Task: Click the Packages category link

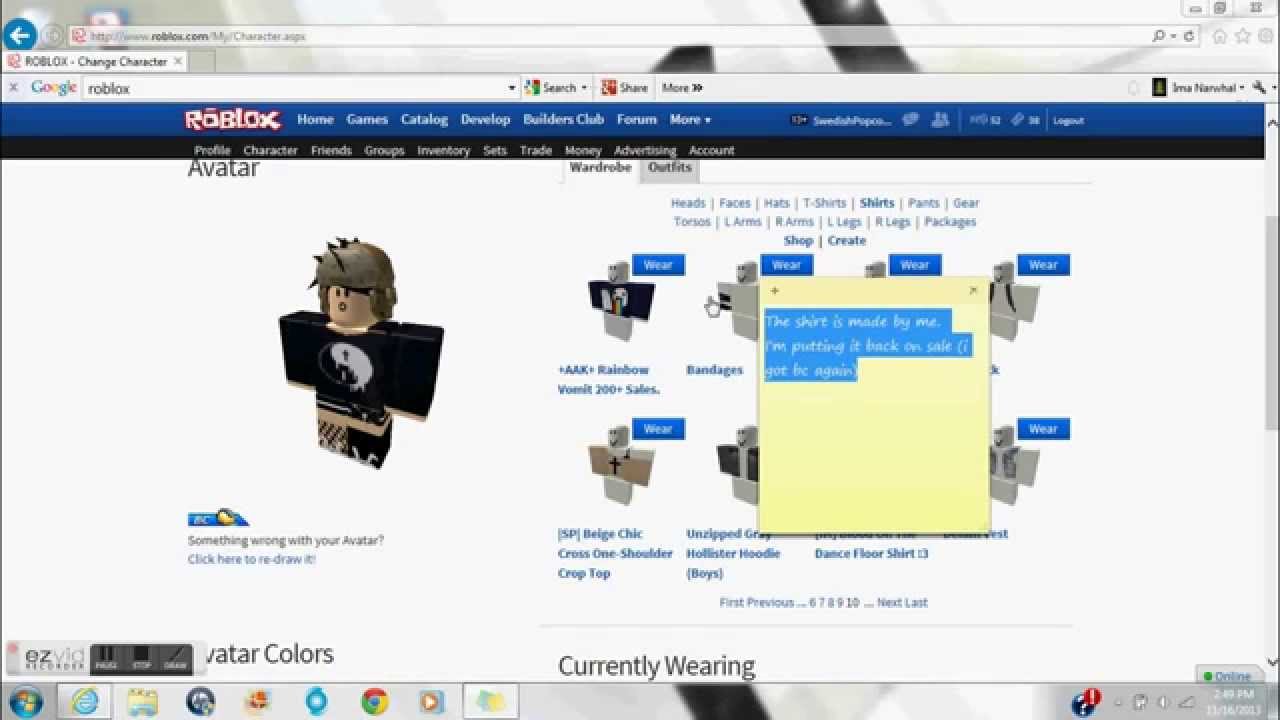Action: tap(950, 222)
